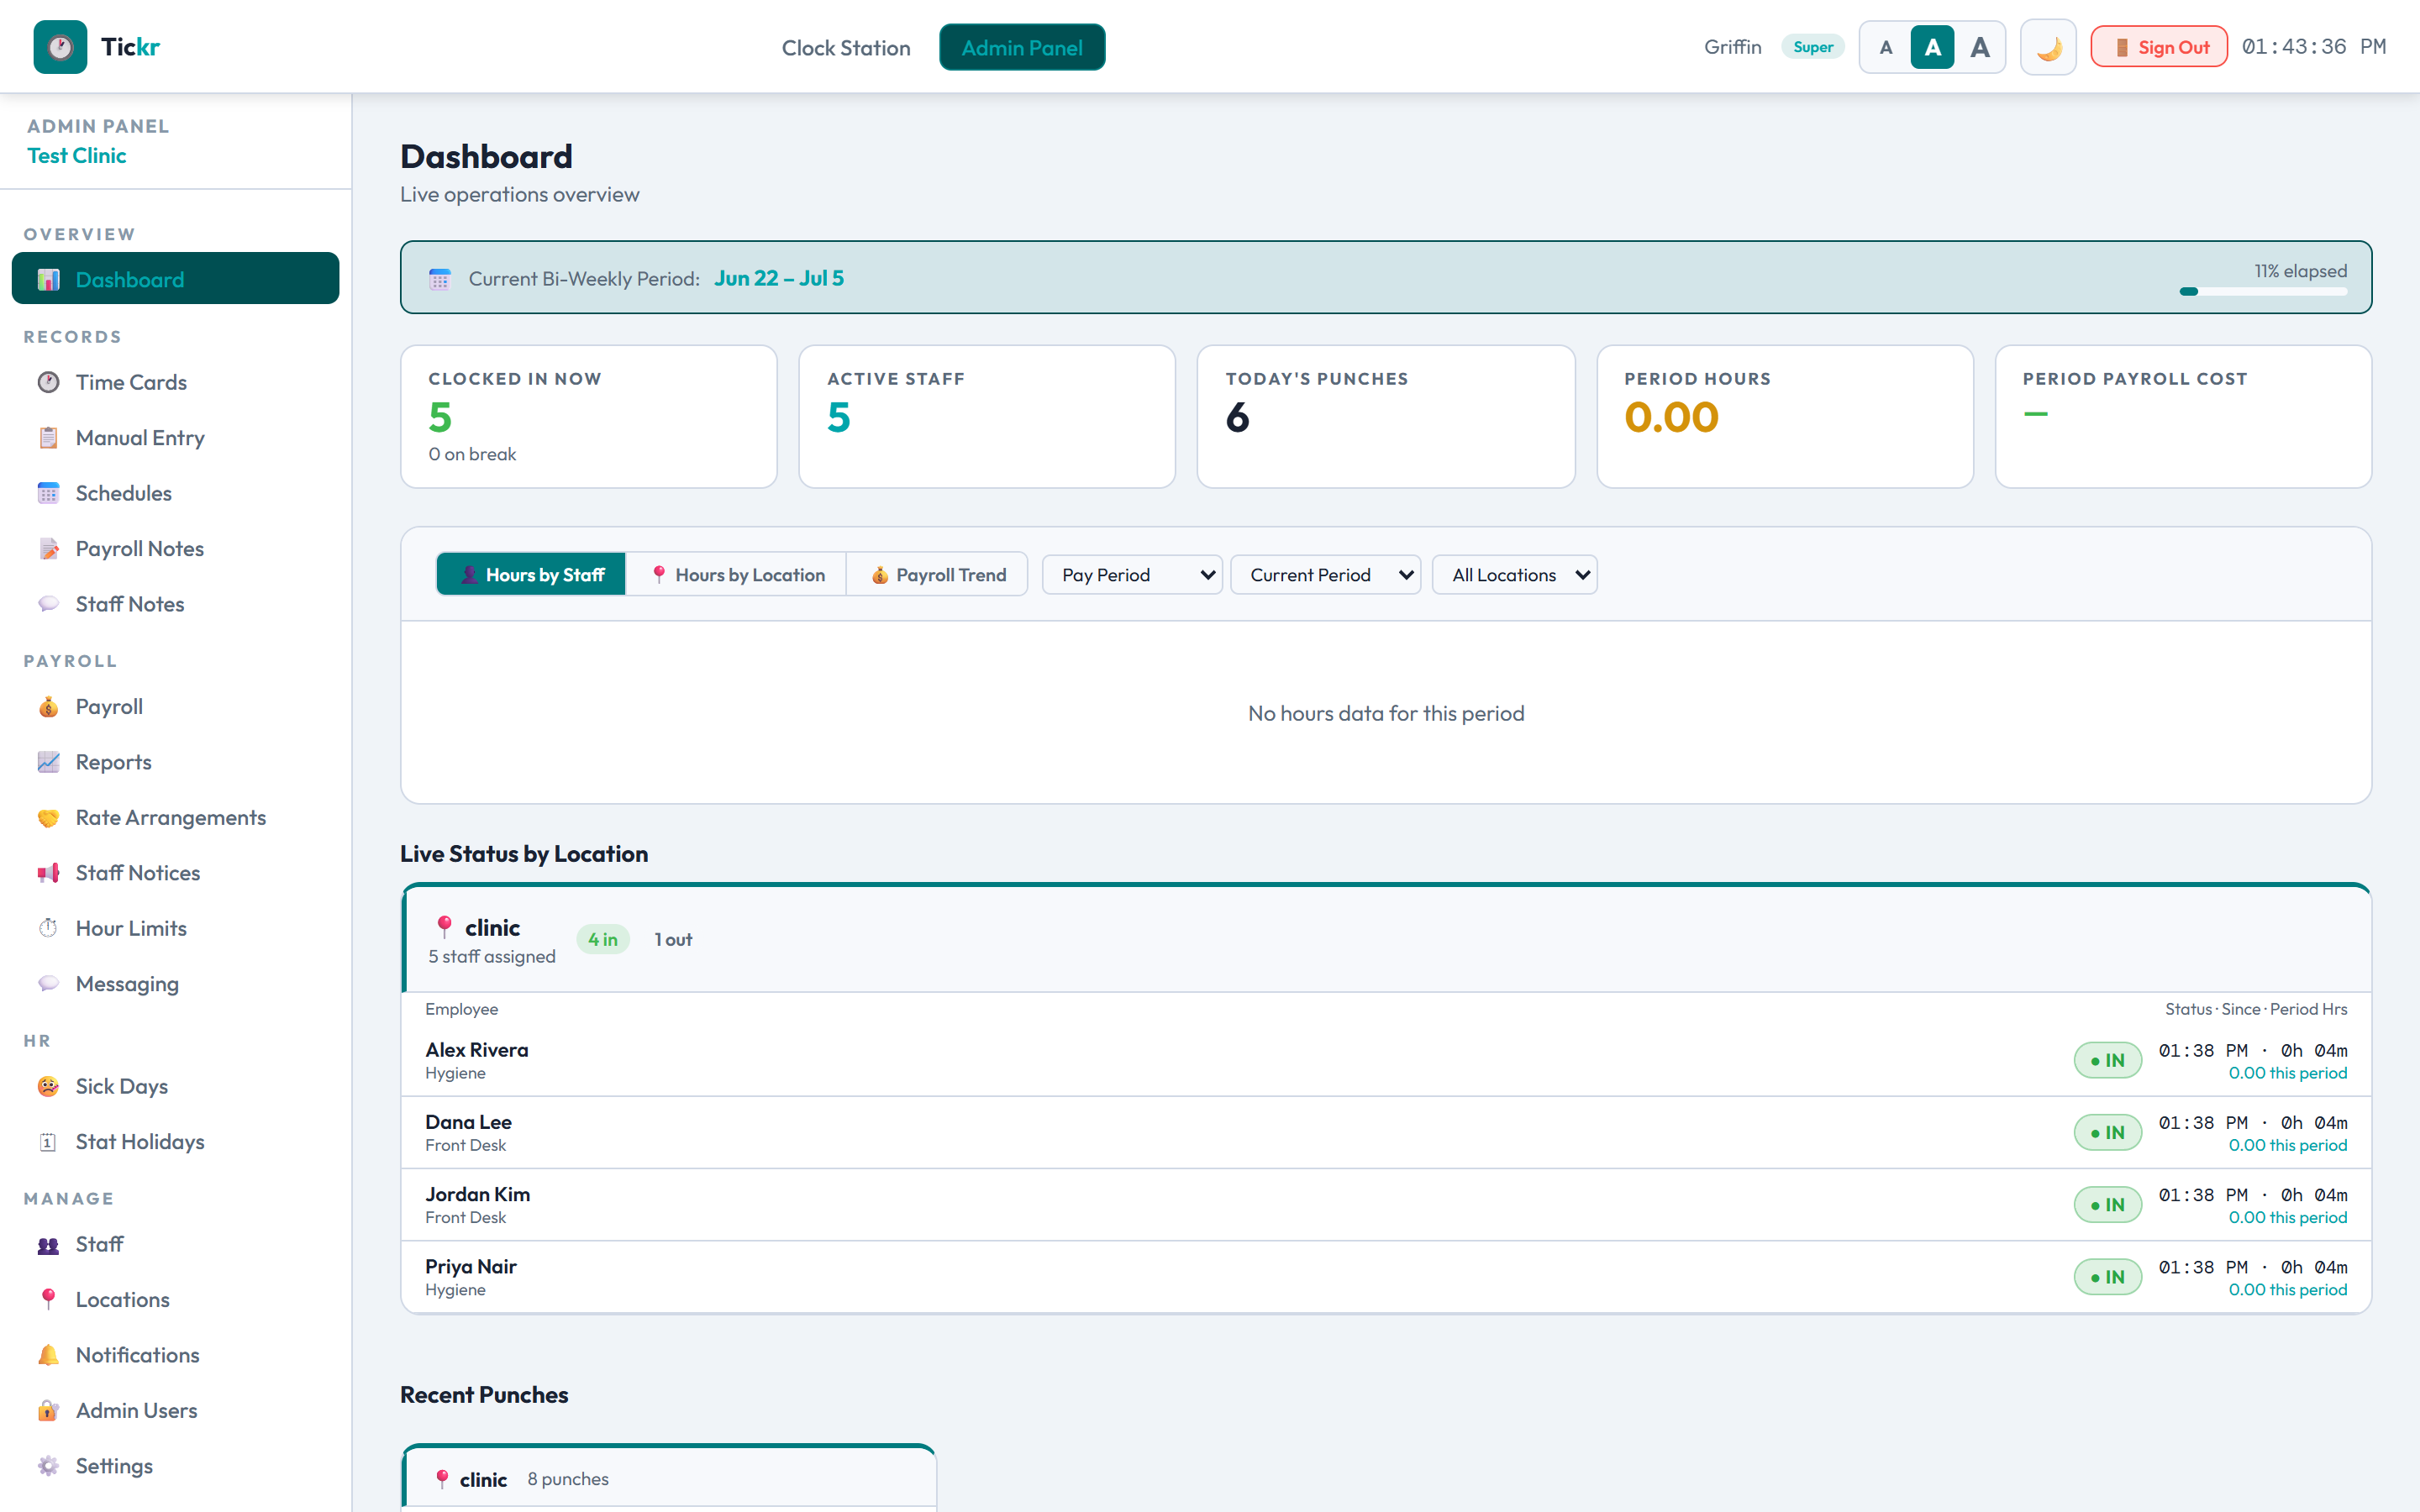Click Jun 22 – Jul 5 period text
The image size is (2420, 1512).
[x=779, y=279]
